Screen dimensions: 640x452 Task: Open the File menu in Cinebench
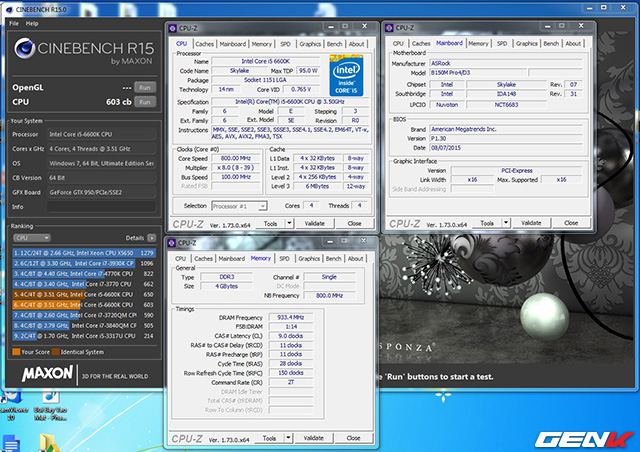(14, 22)
